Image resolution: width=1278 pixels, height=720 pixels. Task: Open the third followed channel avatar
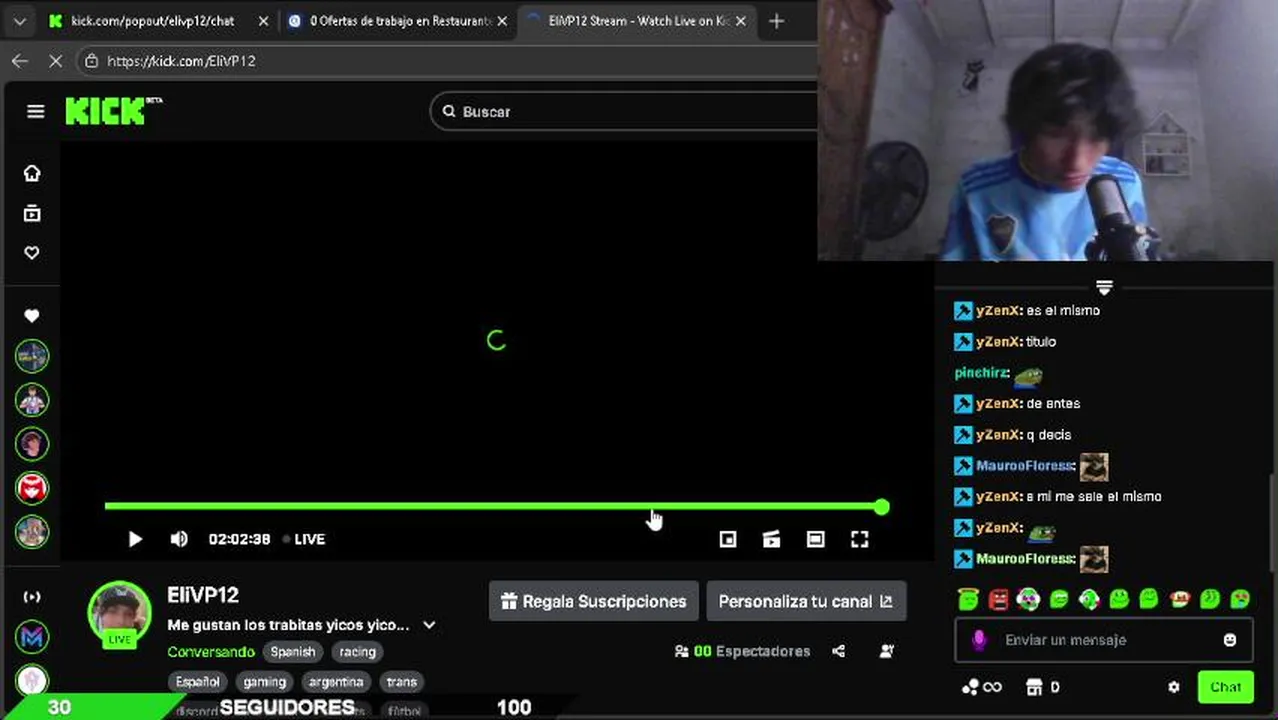(32, 444)
